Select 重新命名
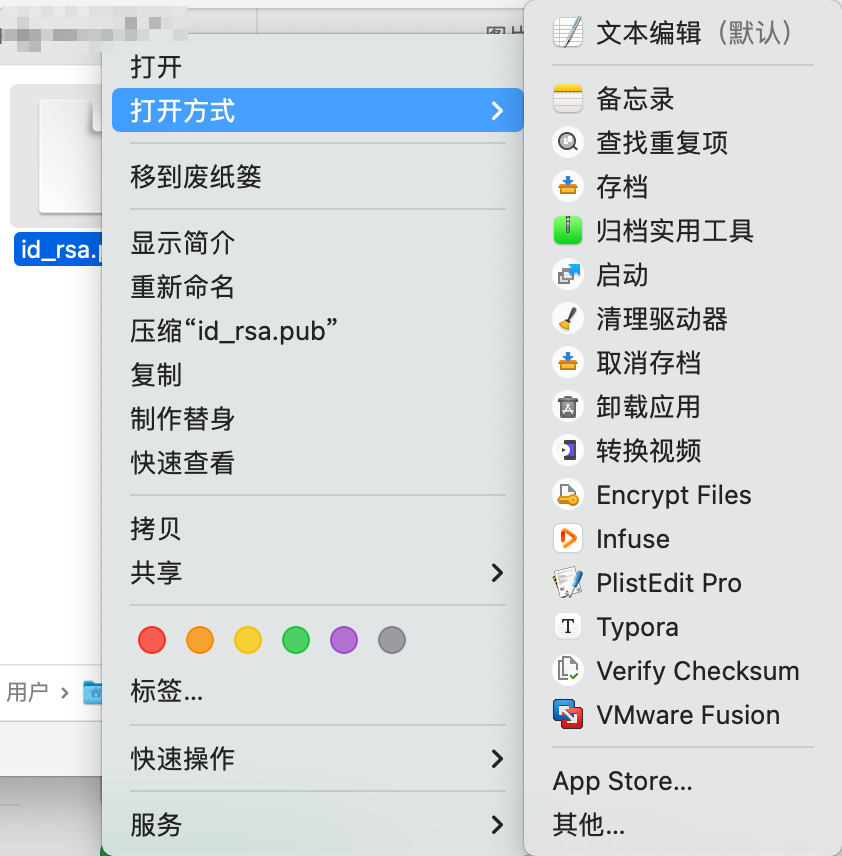 click(318, 287)
